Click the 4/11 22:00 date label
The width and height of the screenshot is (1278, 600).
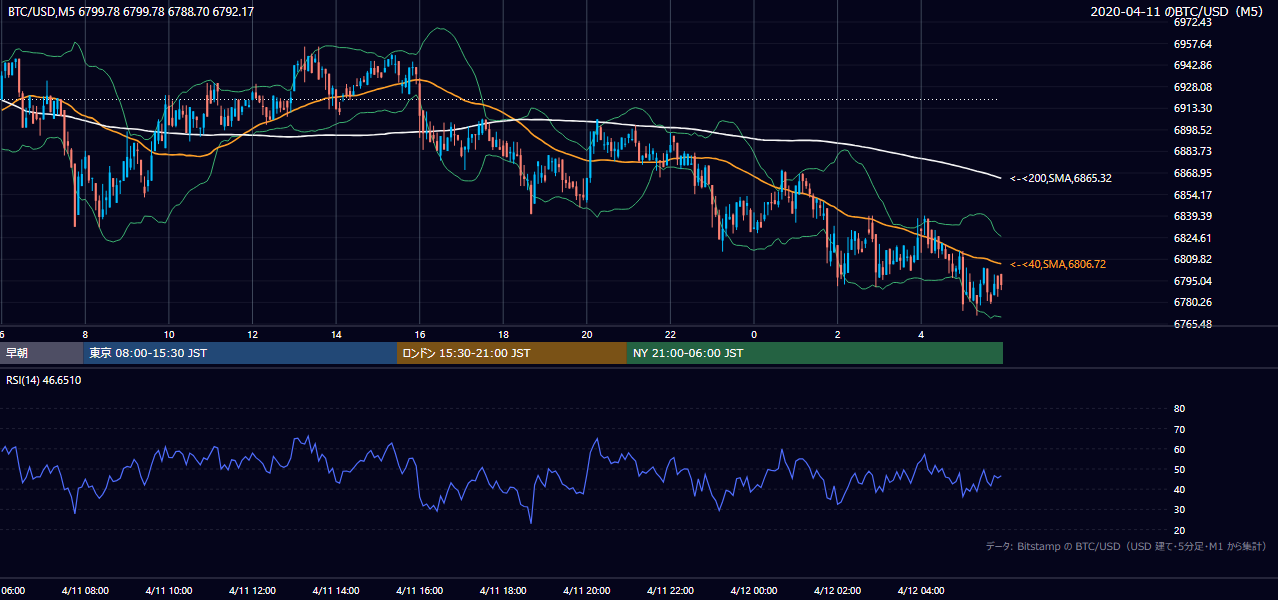670,590
